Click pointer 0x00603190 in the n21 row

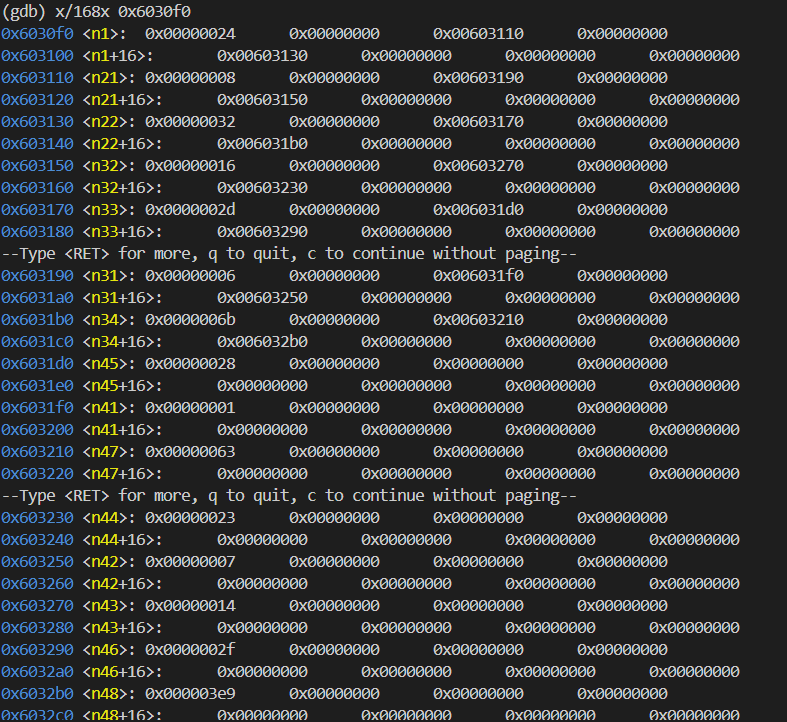coord(478,78)
